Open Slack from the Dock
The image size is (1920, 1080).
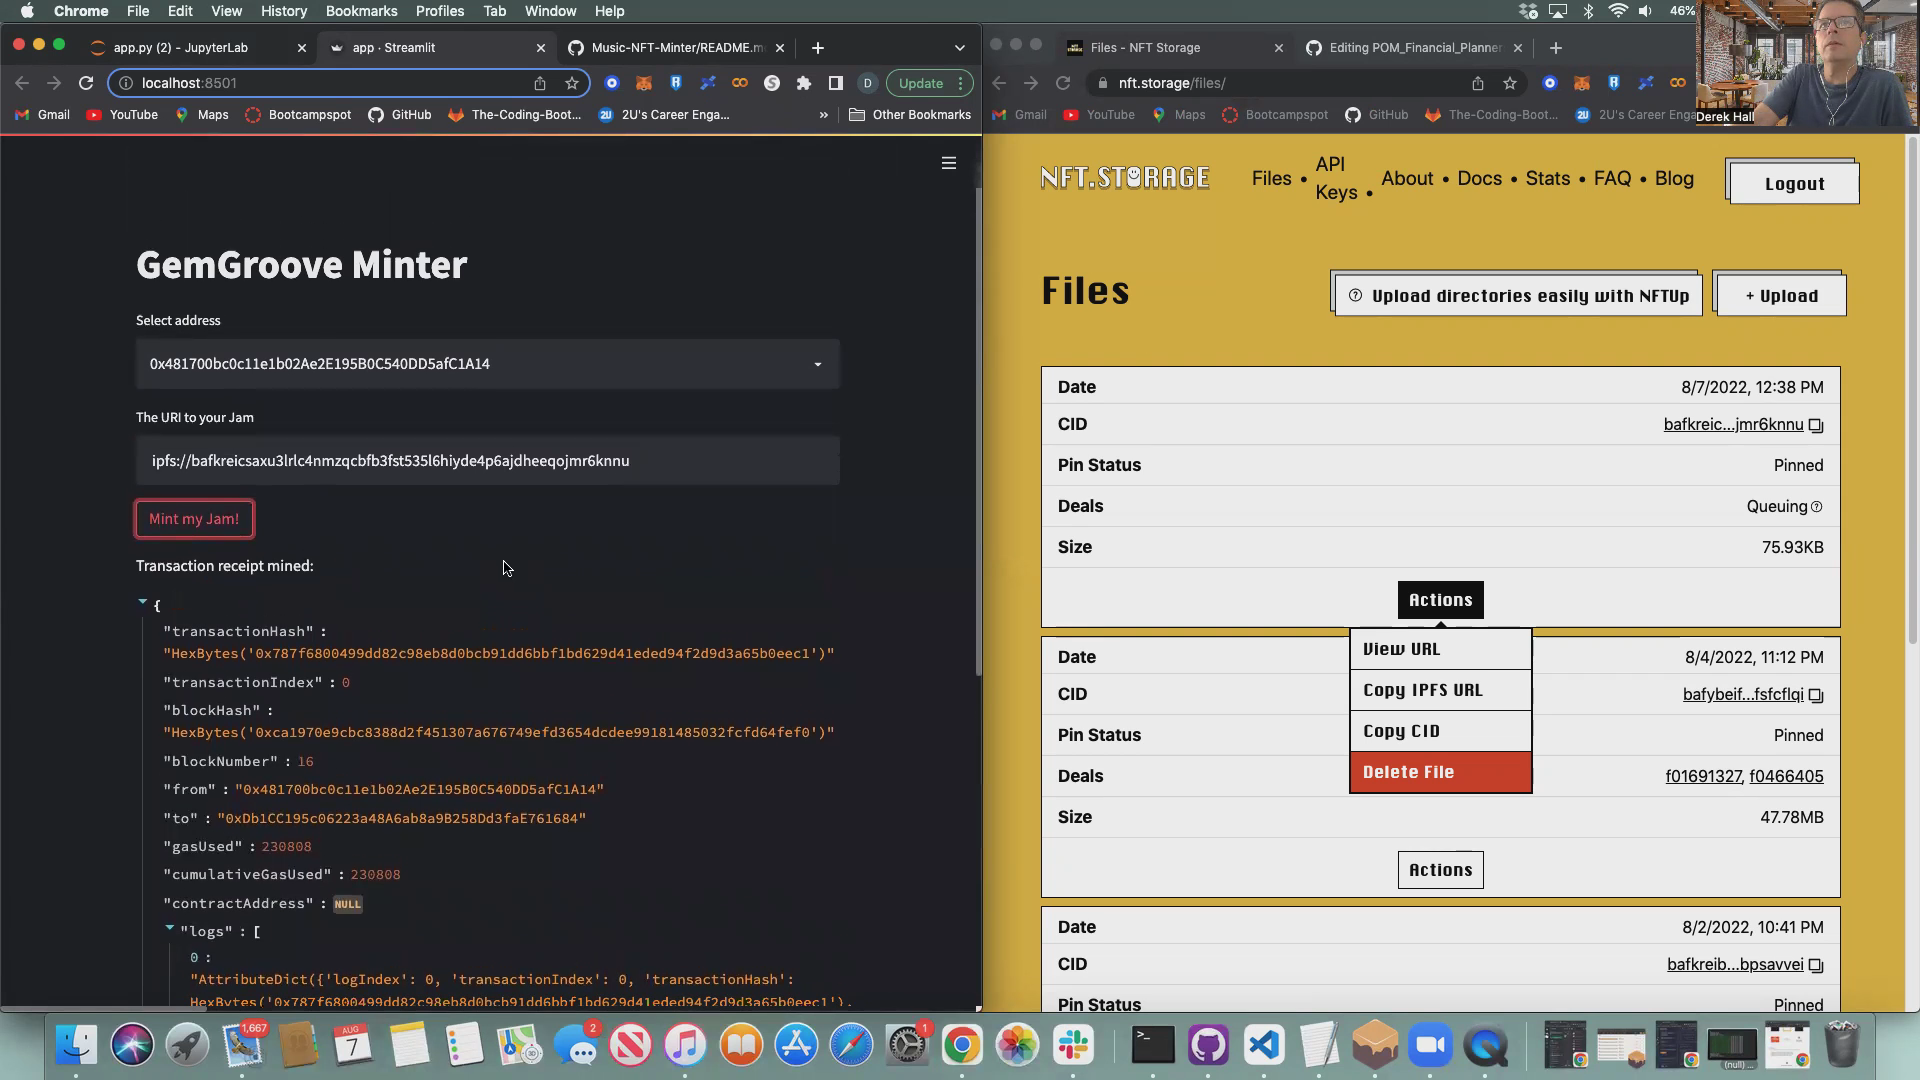pos(1073,1045)
